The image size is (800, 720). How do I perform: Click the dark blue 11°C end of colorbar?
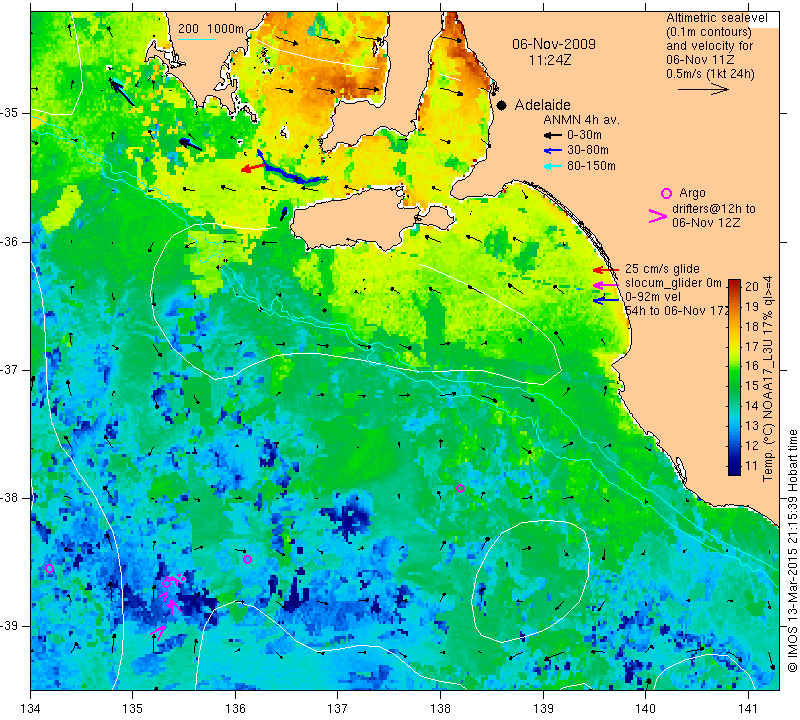click(734, 470)
